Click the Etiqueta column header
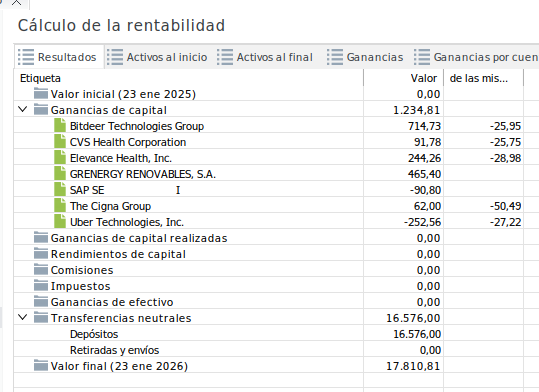The image size is (539, 392). tap(188, 78)
